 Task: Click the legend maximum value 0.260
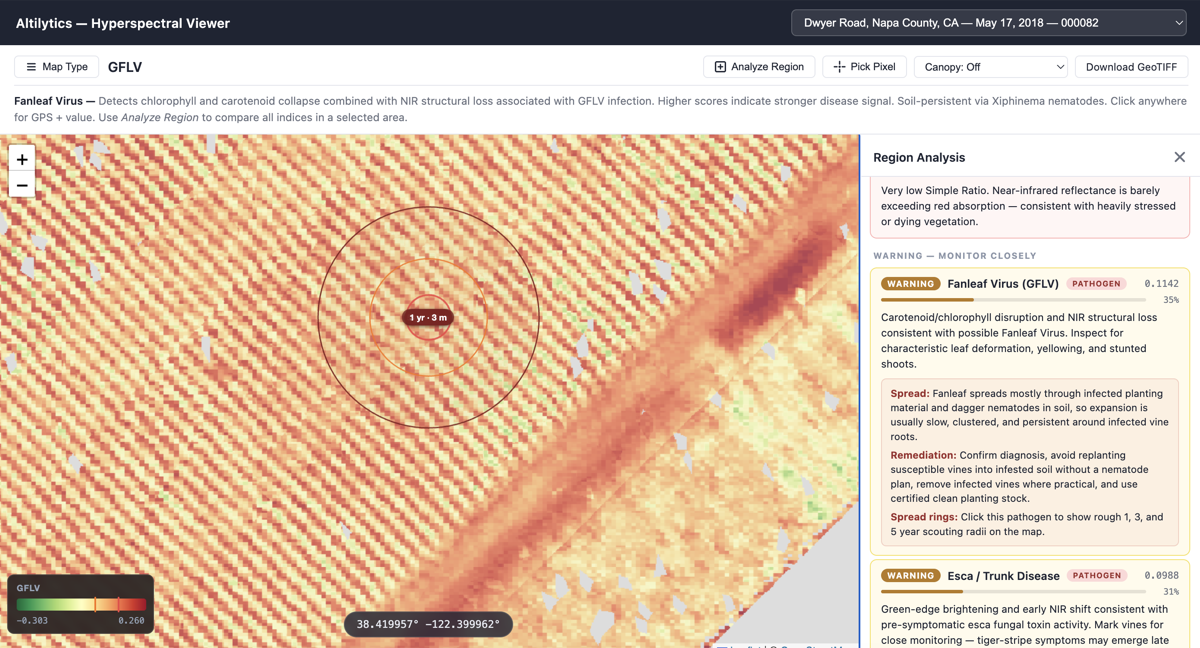pyautogui.click(x=131, y=621)
